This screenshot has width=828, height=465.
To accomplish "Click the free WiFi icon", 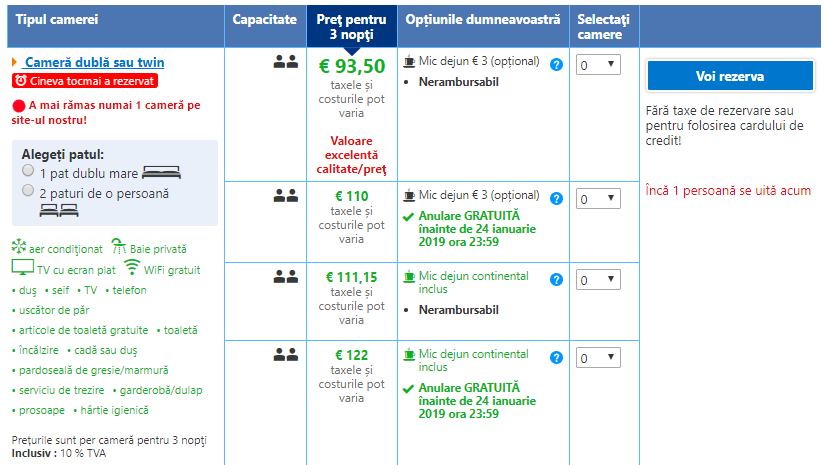I will pyautogui.click(x=132, y=268).
